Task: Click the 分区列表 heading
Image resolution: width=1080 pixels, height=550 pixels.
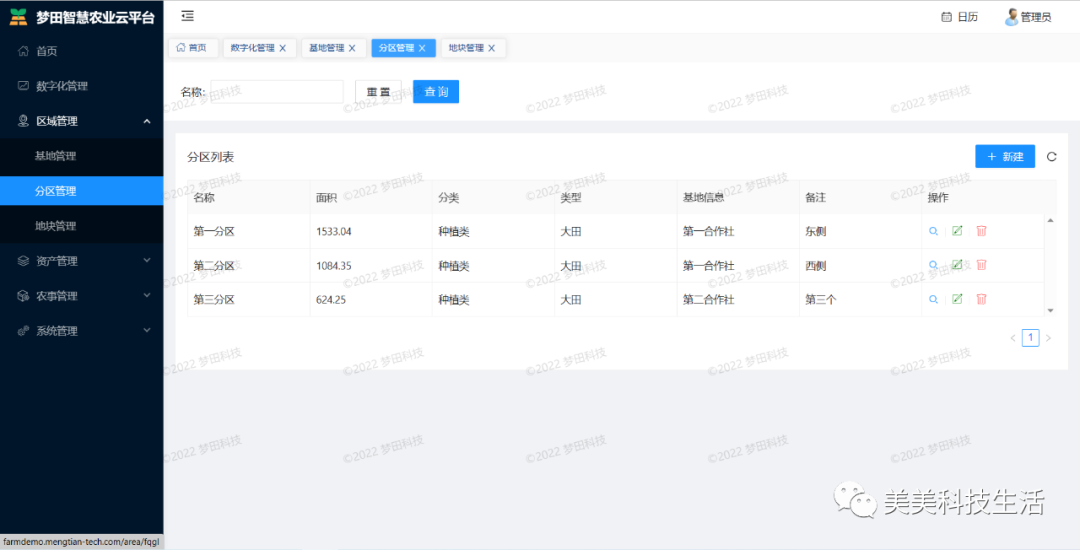Action: click(x=211, y=157)
